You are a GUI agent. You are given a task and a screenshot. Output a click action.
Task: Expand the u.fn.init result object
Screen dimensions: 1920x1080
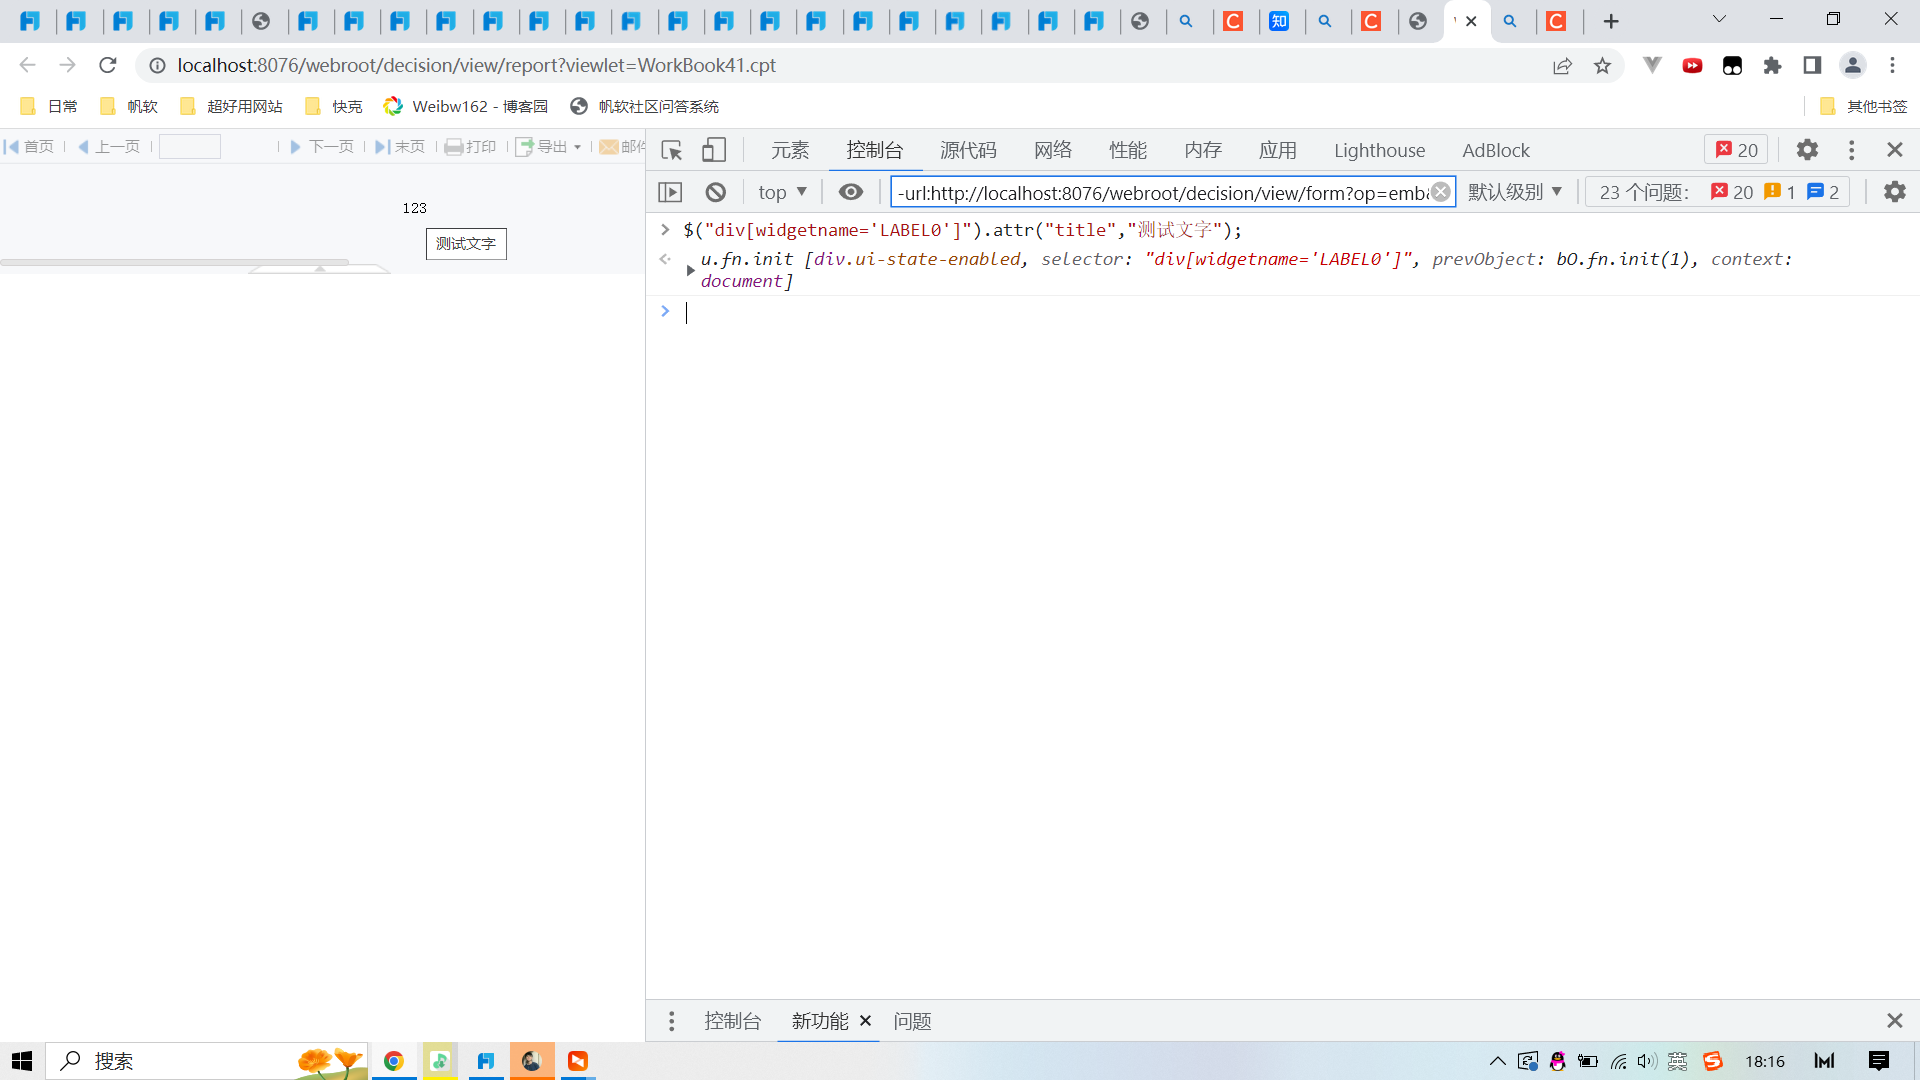[690, 270]
